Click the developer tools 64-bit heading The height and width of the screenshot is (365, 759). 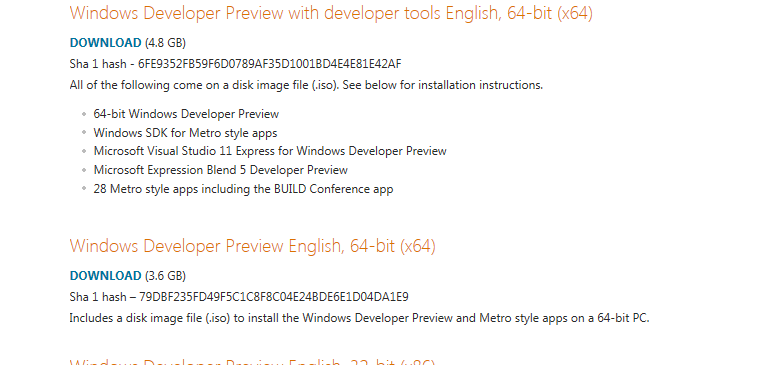331,14
